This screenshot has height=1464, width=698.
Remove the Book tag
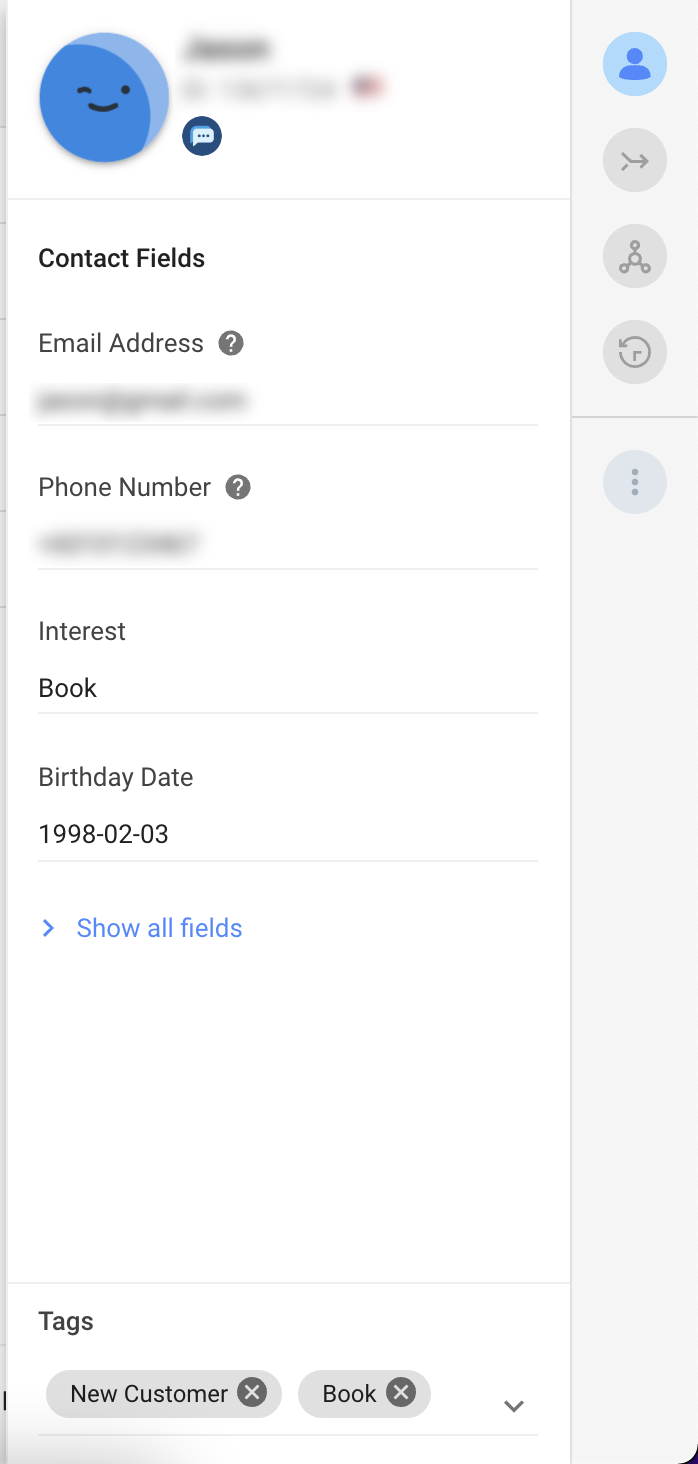tap(401, 1393)
